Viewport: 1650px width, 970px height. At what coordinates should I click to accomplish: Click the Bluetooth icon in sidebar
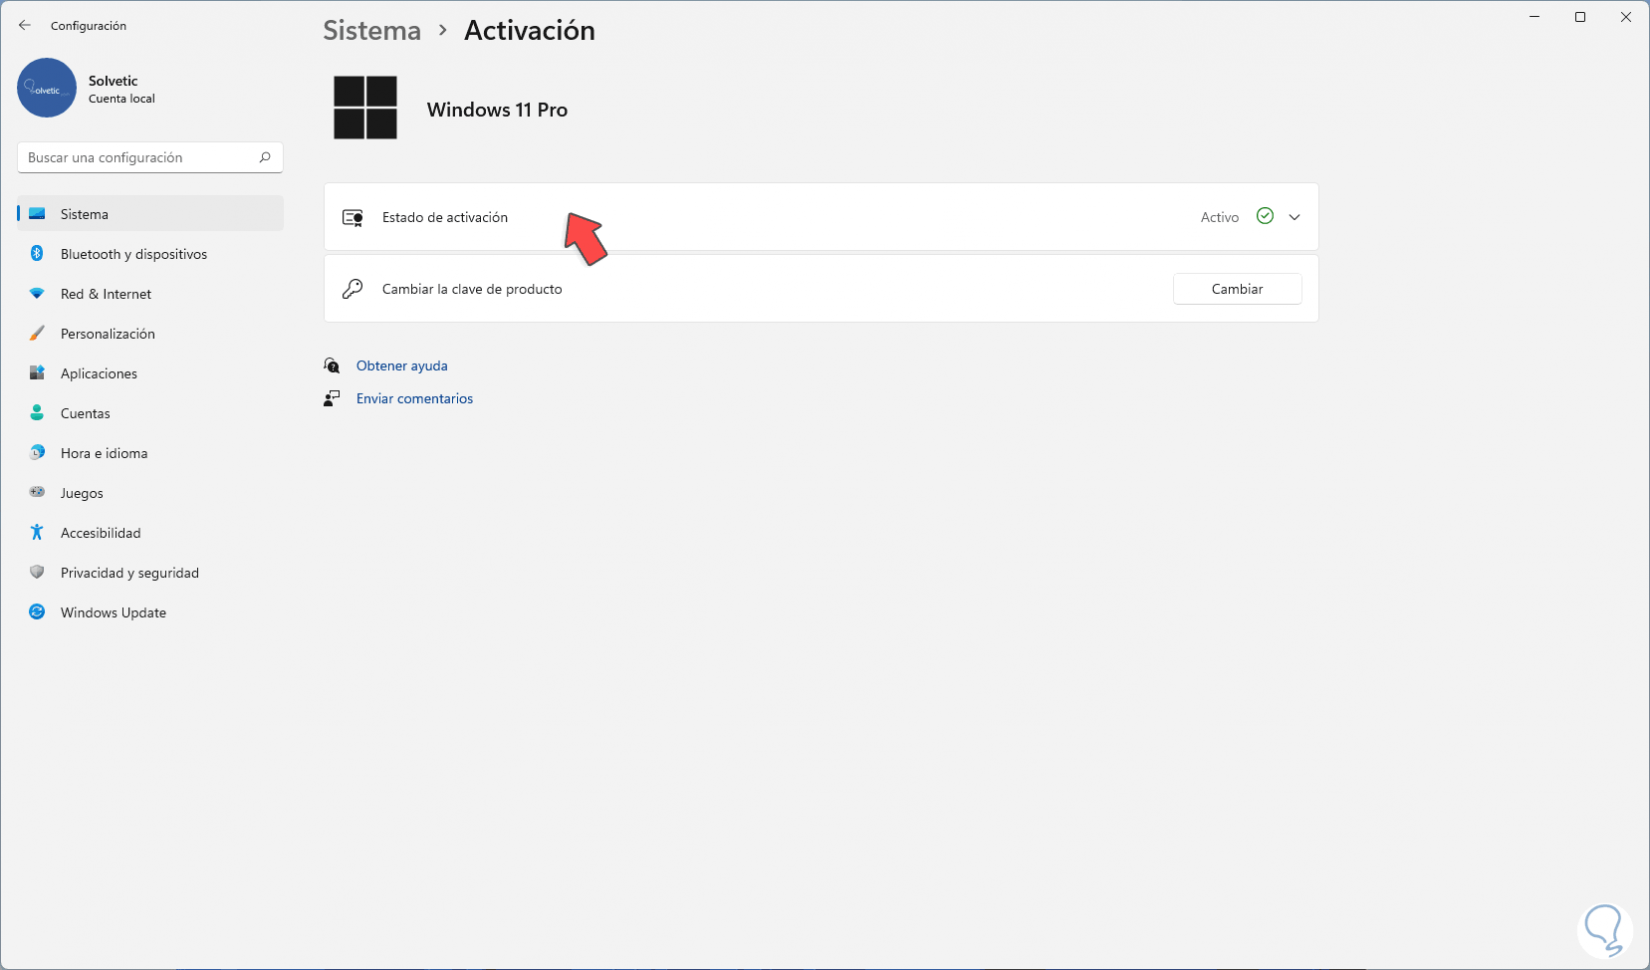pos(37,254)
